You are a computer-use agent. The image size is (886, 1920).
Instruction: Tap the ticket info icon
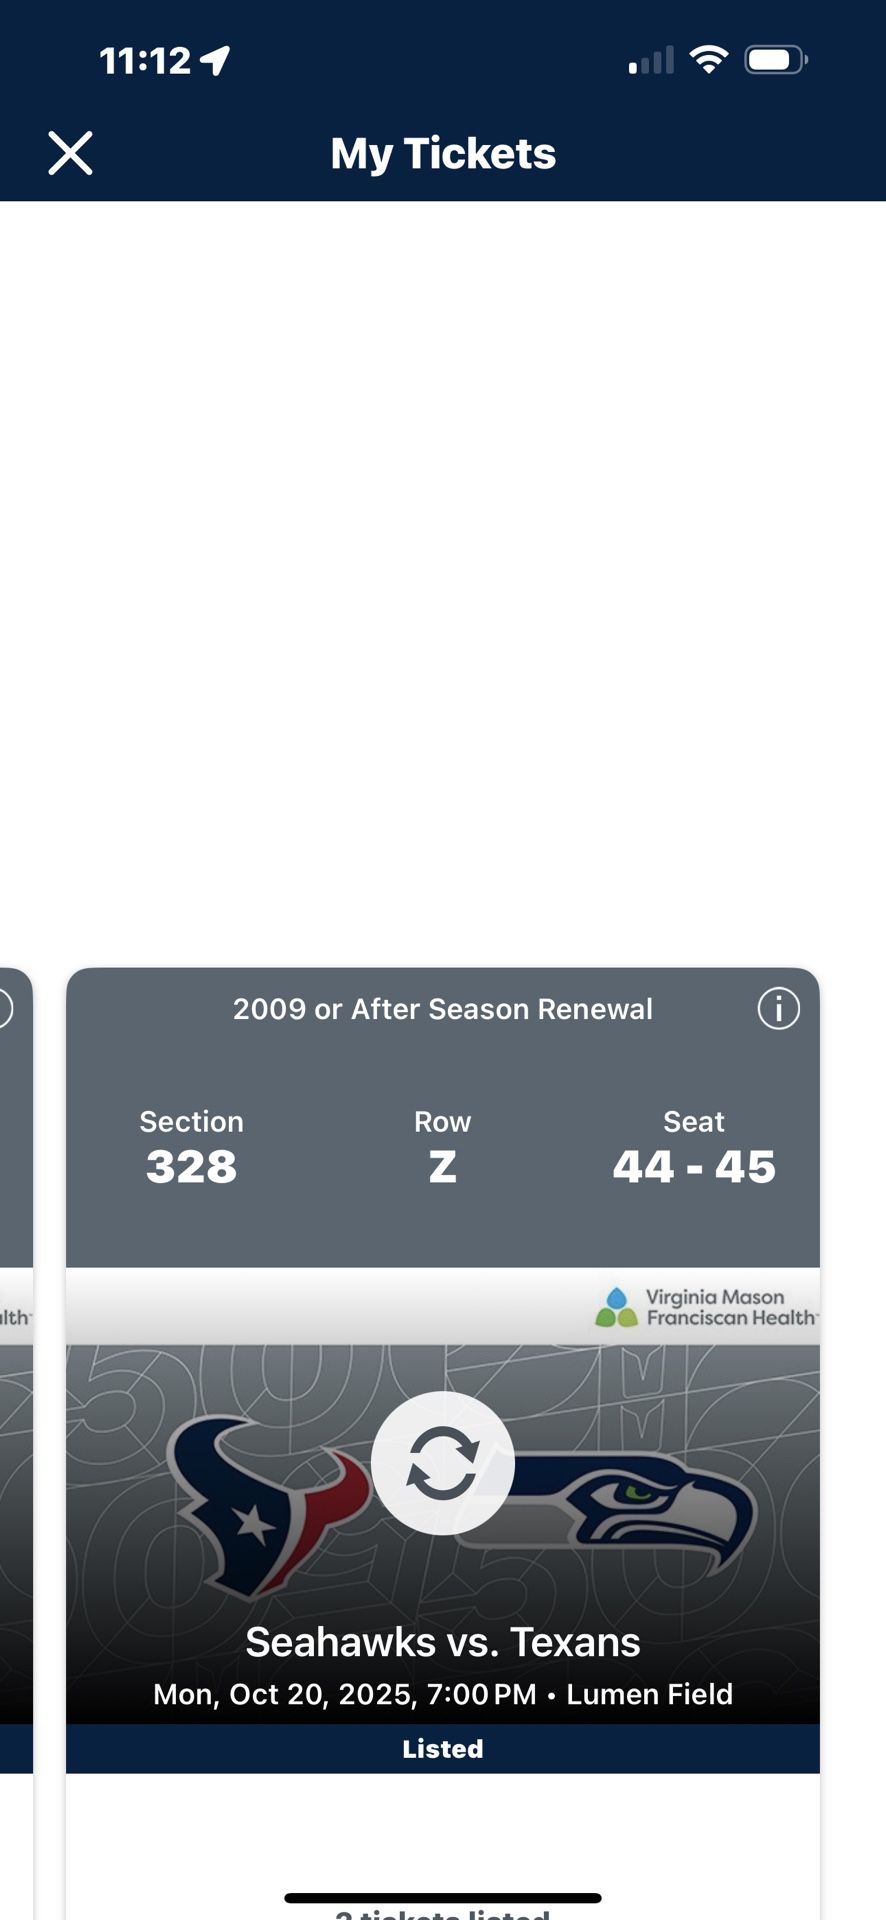click(x=778, y=1008)
